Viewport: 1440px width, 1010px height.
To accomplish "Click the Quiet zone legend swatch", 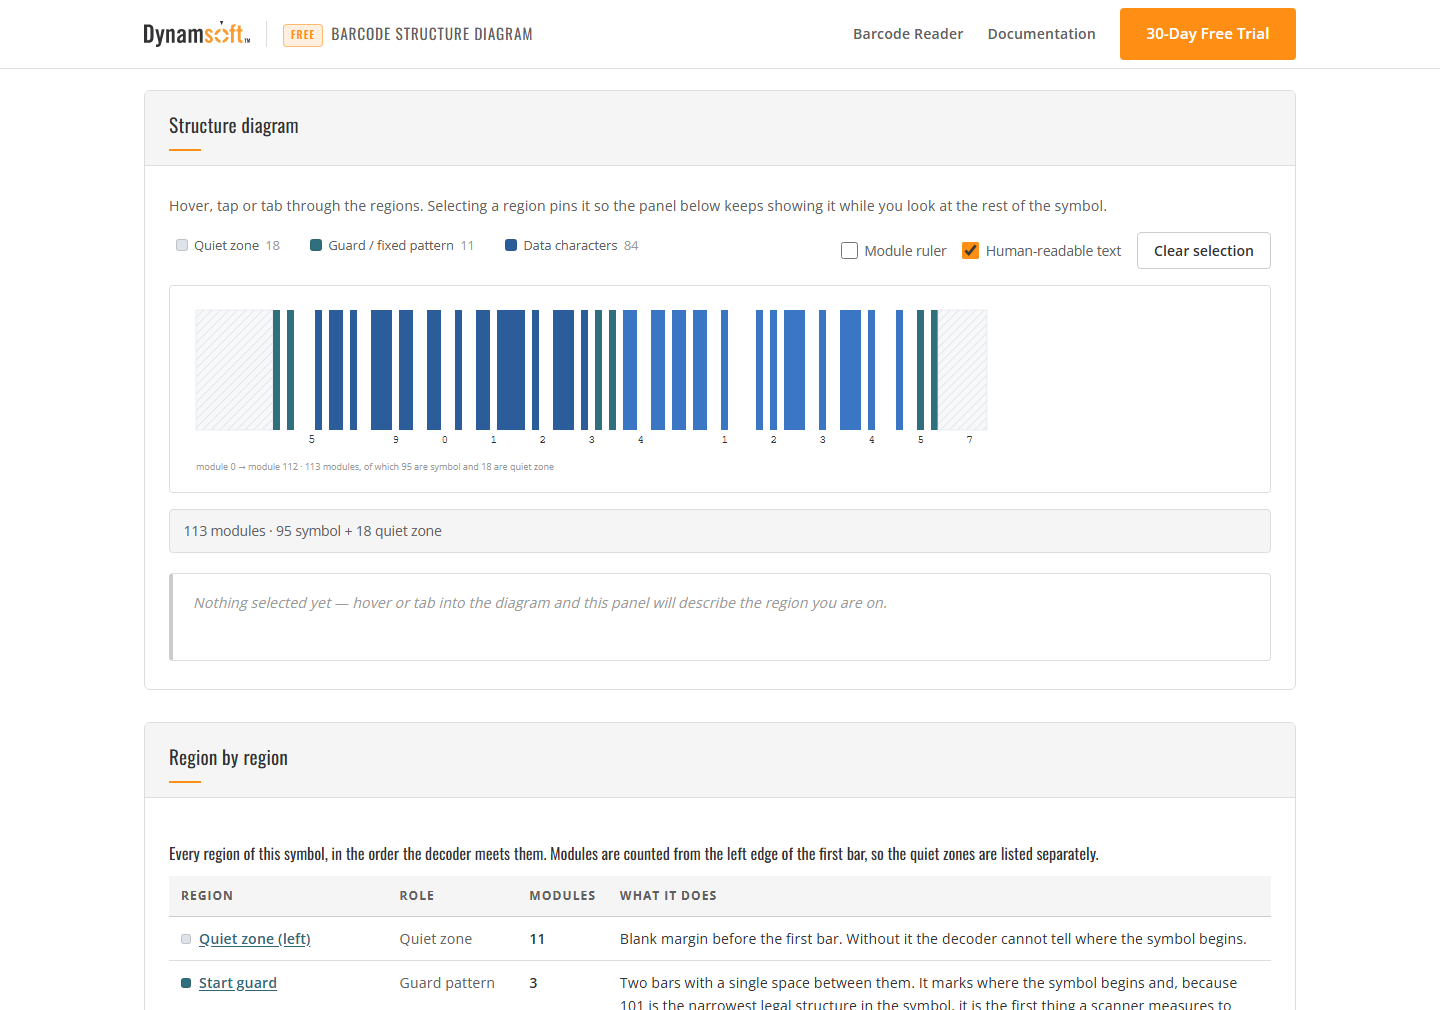I will coord(182,245).
